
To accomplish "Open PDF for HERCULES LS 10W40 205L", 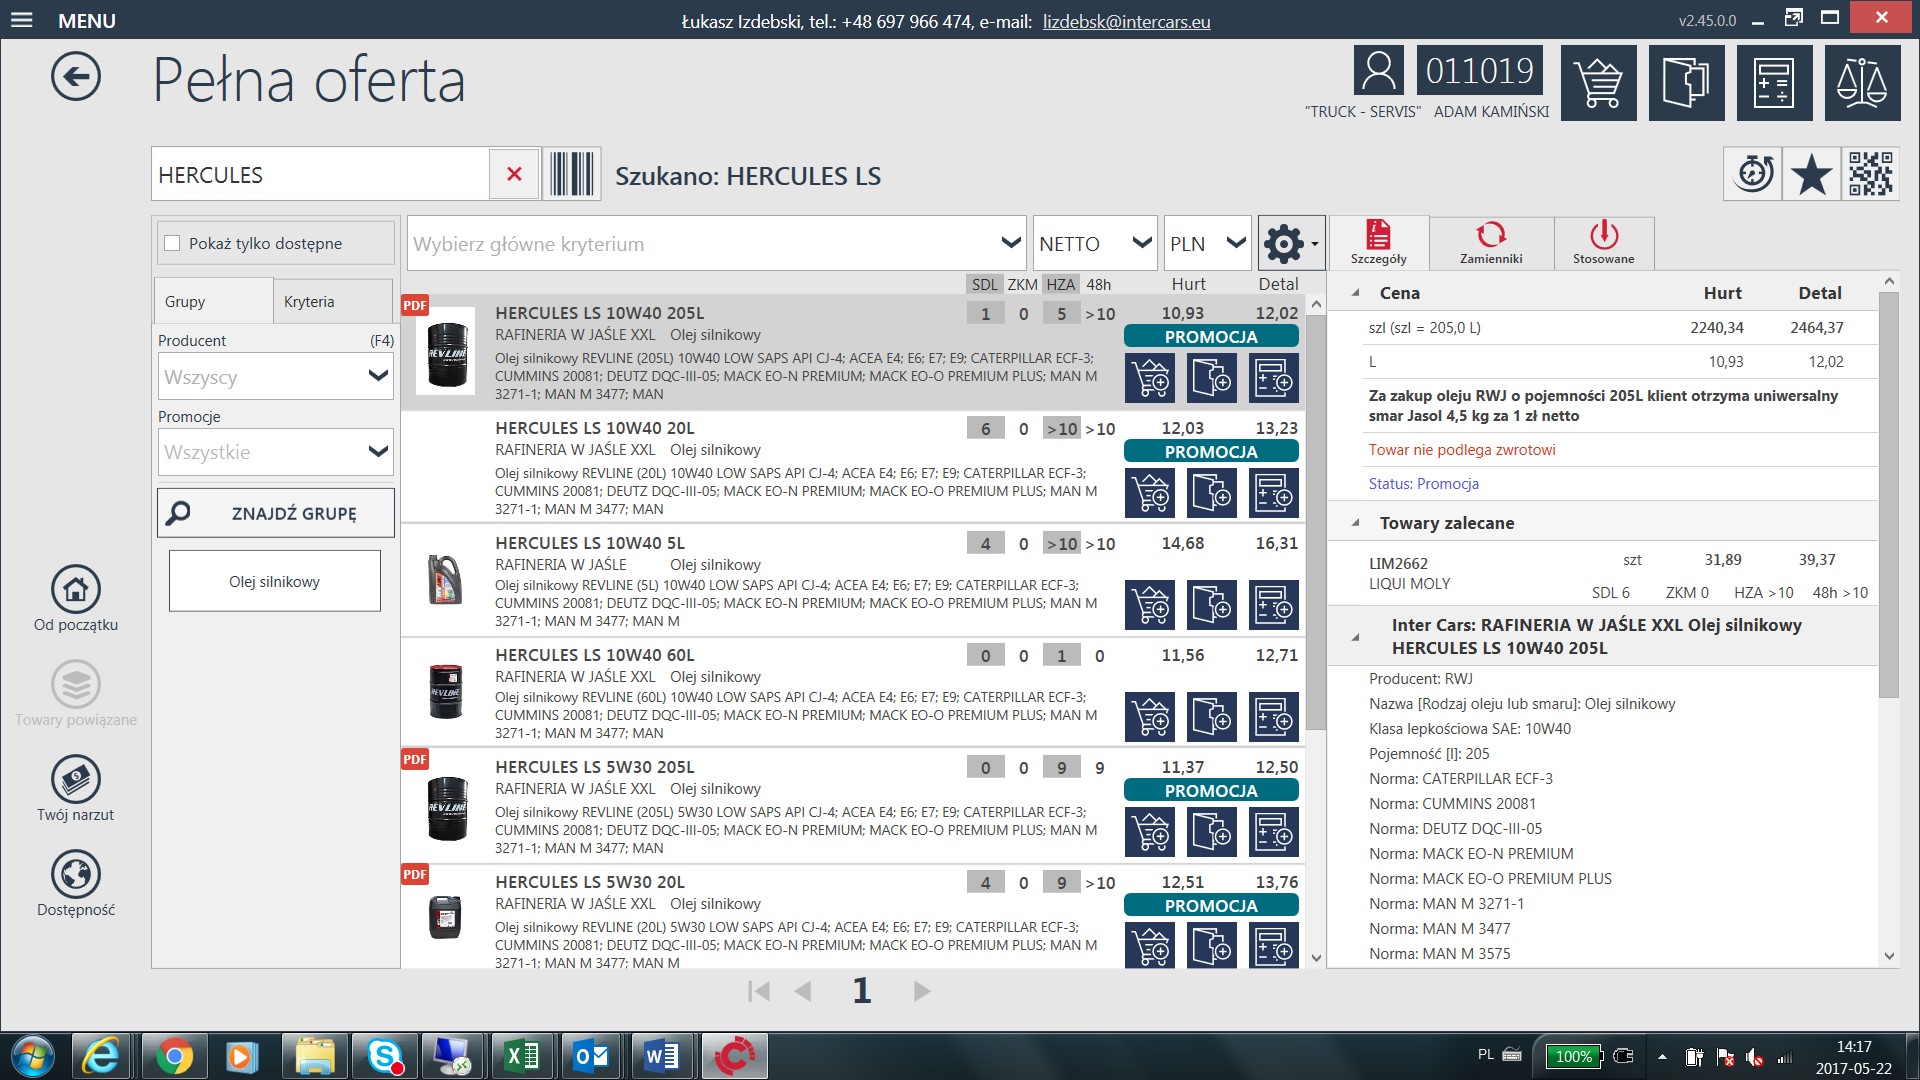I will (x=414, y=305).
